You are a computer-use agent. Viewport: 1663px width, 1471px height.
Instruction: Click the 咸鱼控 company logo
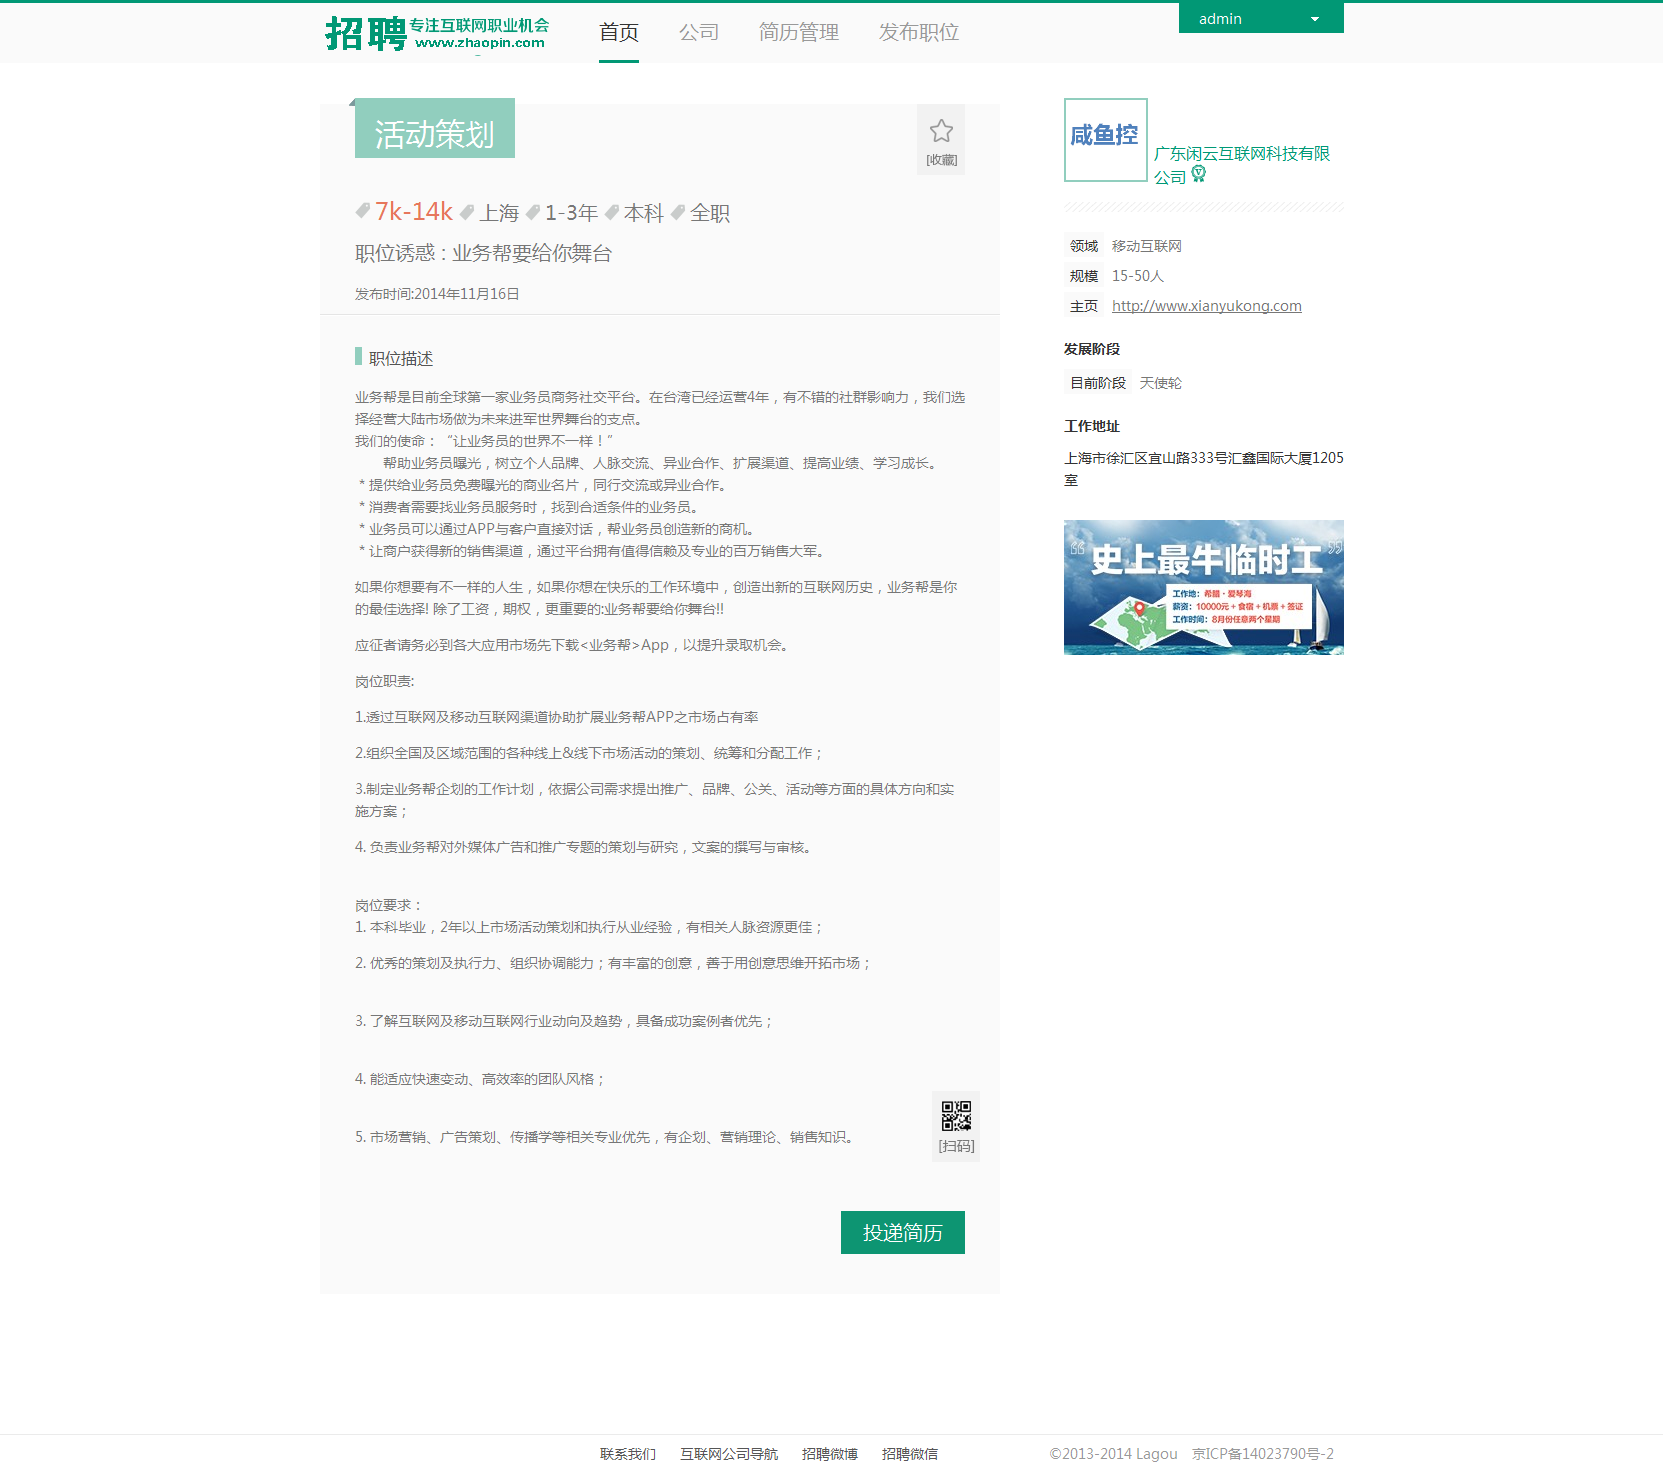(1105, 140)
